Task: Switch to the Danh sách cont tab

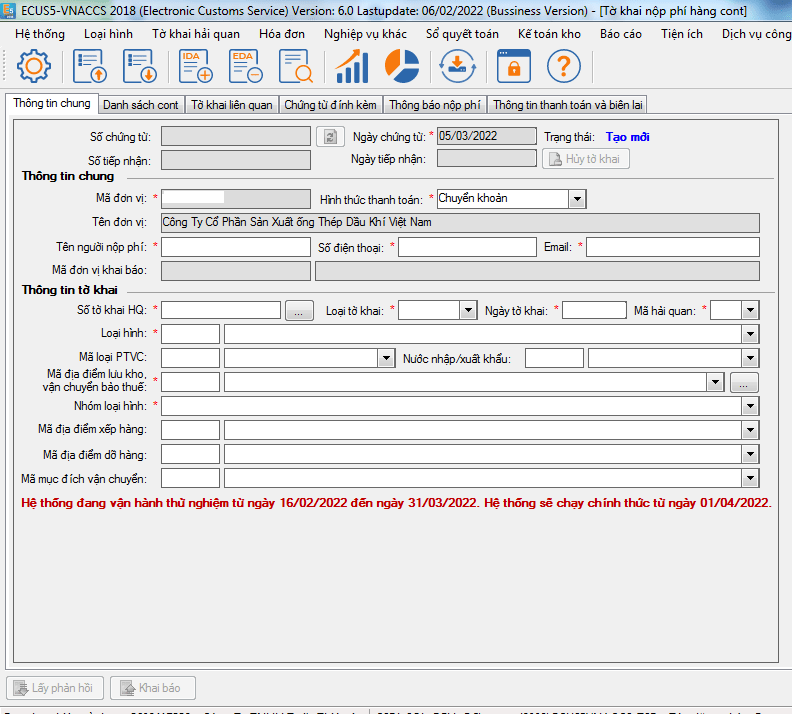Action: coord(141,104)
